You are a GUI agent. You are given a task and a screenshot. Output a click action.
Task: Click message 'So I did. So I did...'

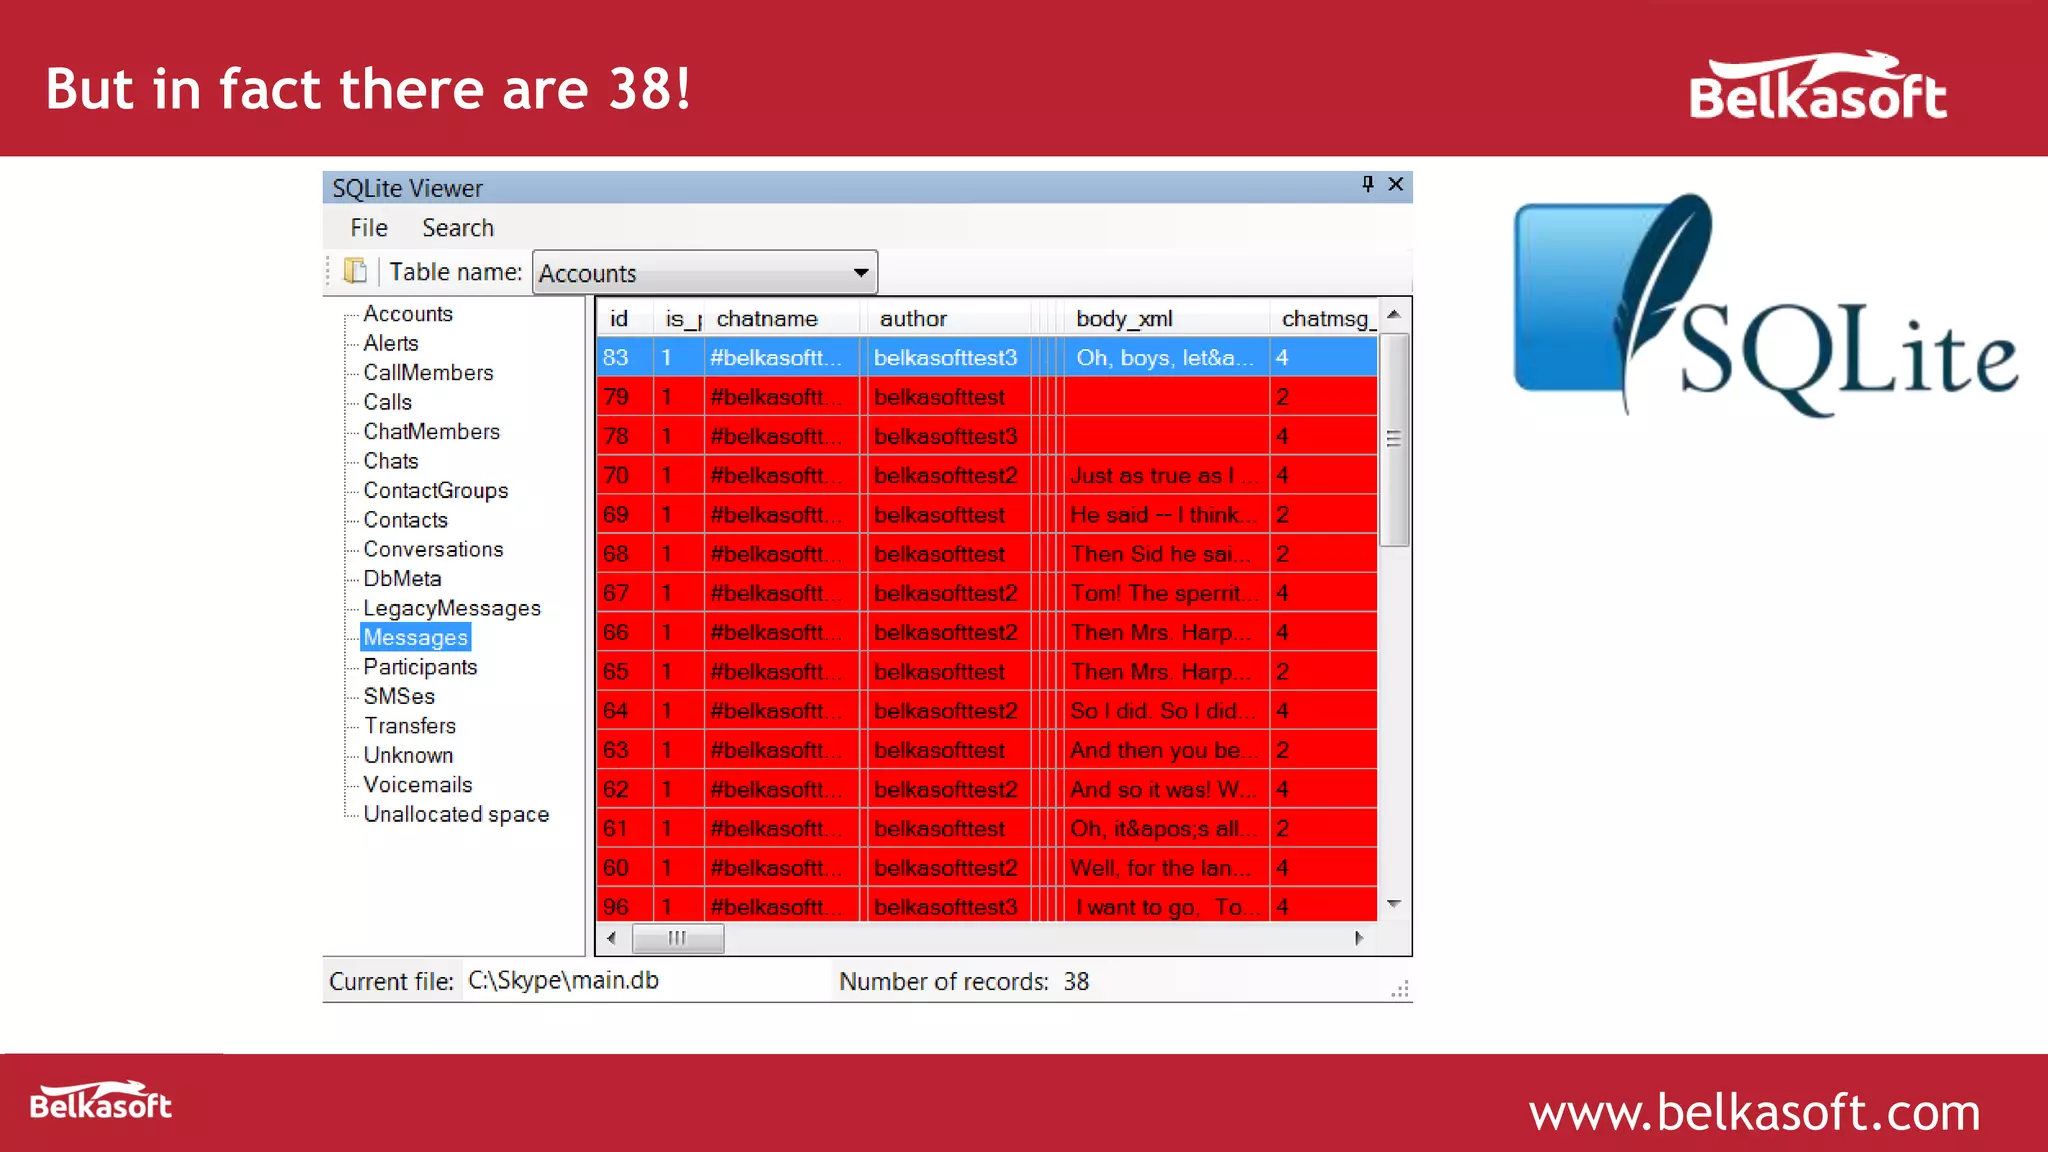[x=1165, y=711]
